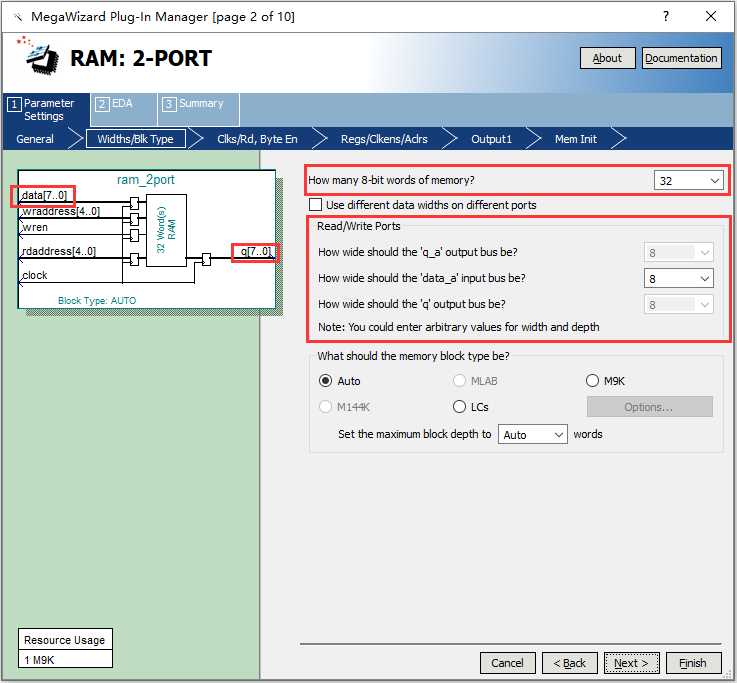Go back with the < Back button

570,663
